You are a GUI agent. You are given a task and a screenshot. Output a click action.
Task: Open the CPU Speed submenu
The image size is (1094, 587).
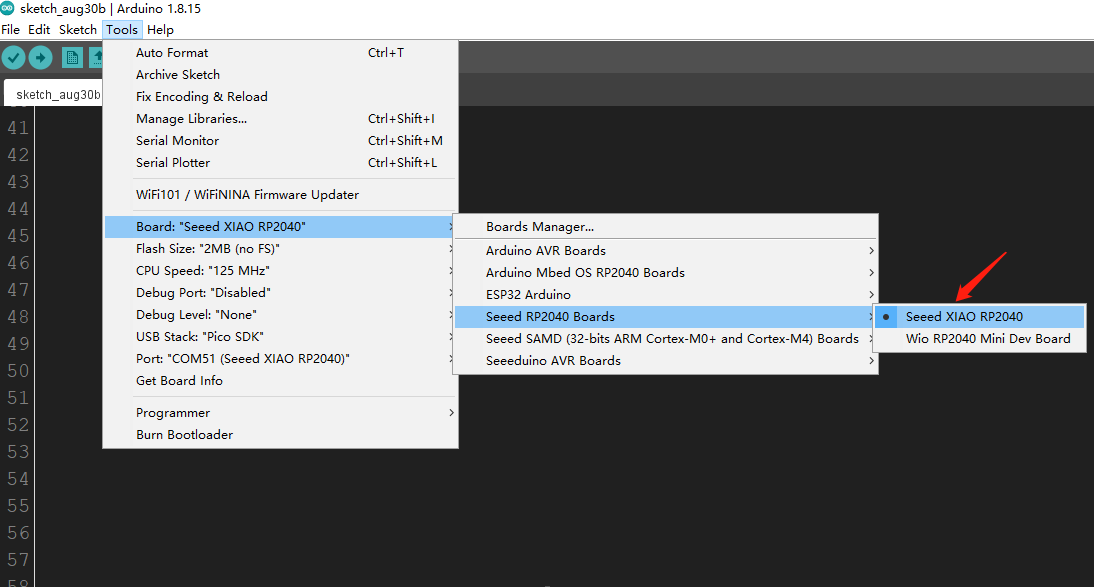tap(280, 271)
